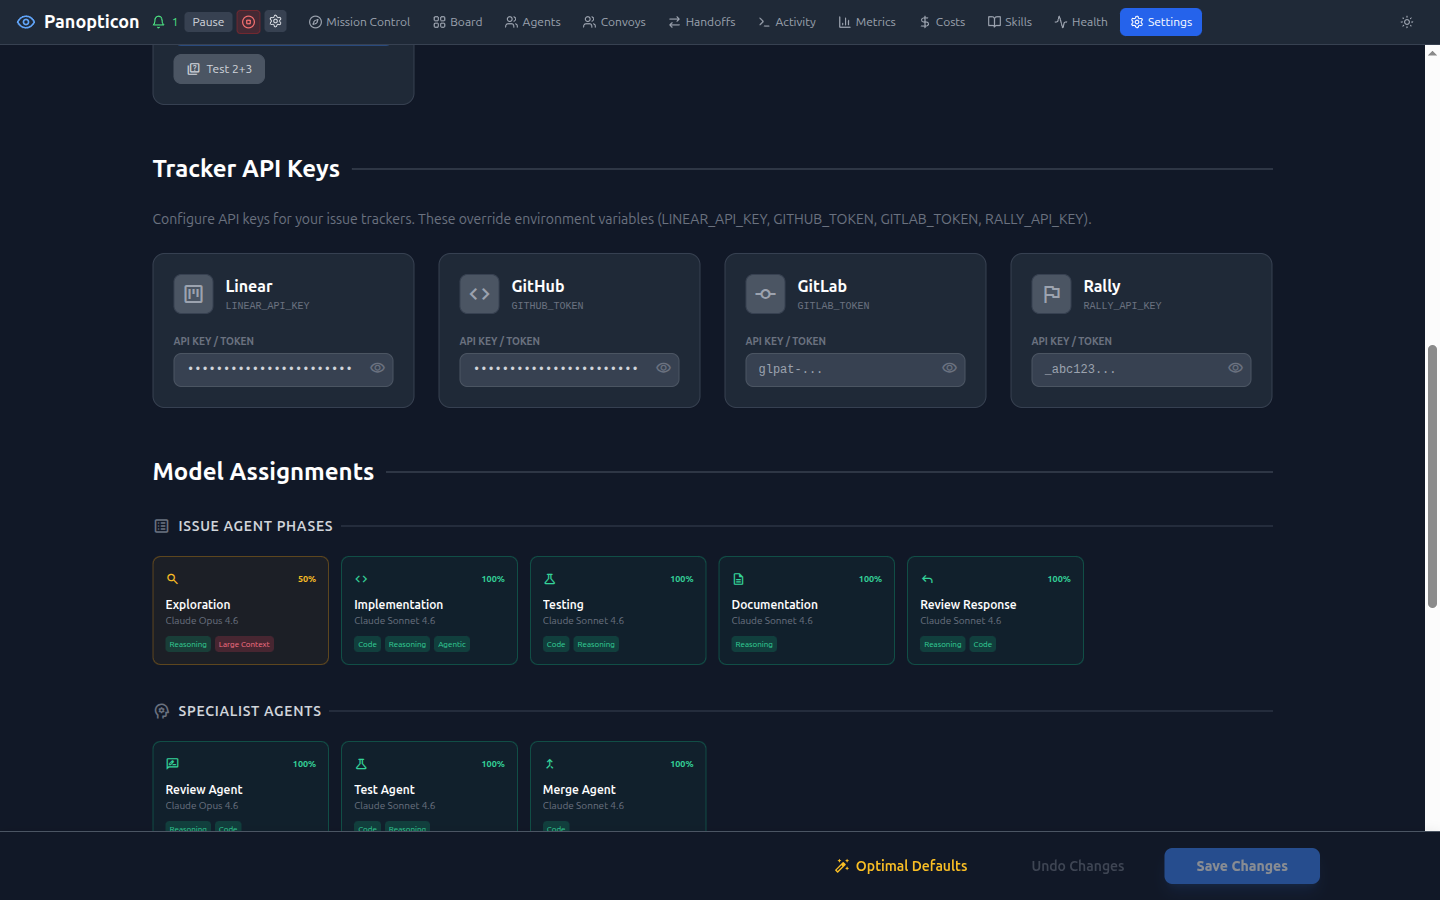Show the Linear API key

tap(377, 368)
